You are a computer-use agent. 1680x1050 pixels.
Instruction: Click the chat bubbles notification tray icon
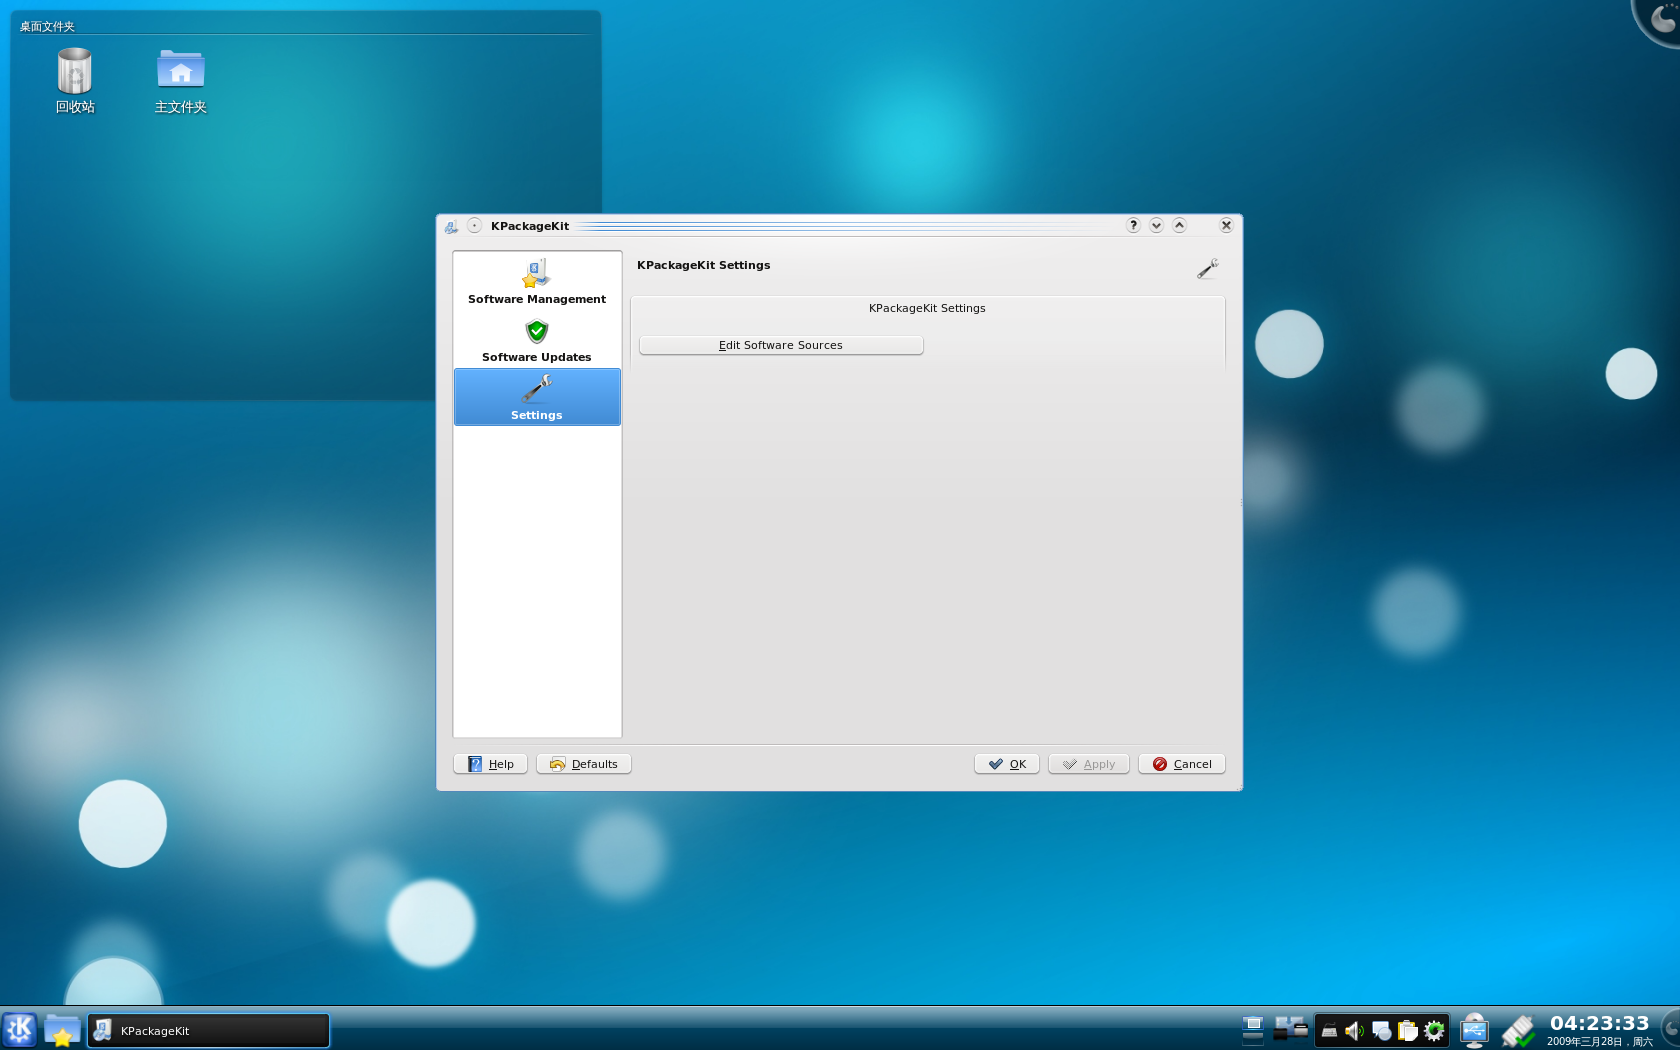point(1381,1031)
